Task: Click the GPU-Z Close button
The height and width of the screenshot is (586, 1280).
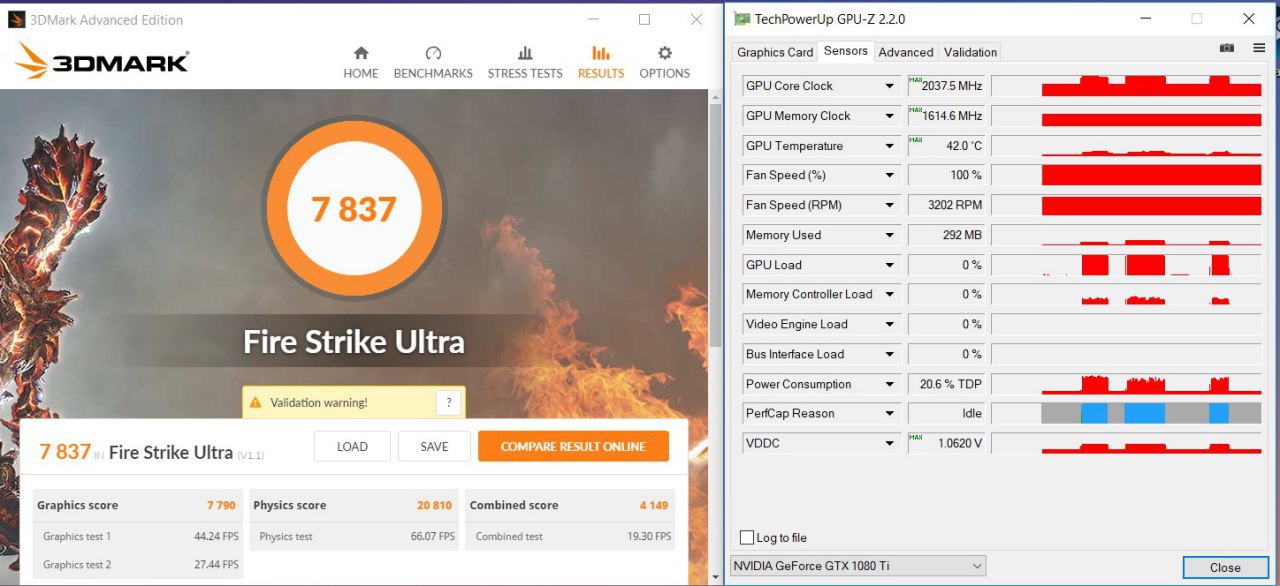Action: point(1225,567)
